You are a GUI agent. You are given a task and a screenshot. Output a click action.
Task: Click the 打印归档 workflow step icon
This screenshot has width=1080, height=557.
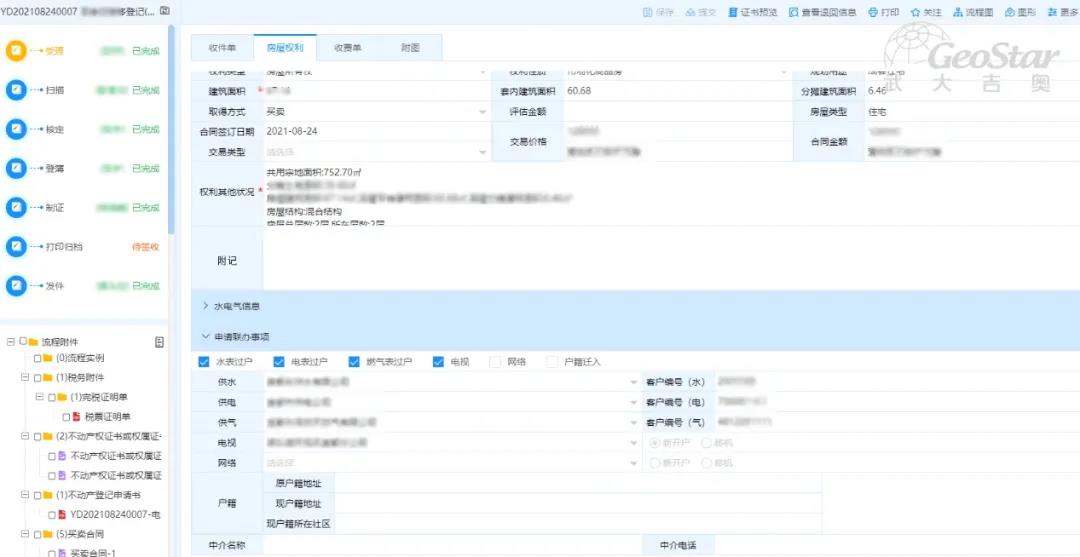16,246
